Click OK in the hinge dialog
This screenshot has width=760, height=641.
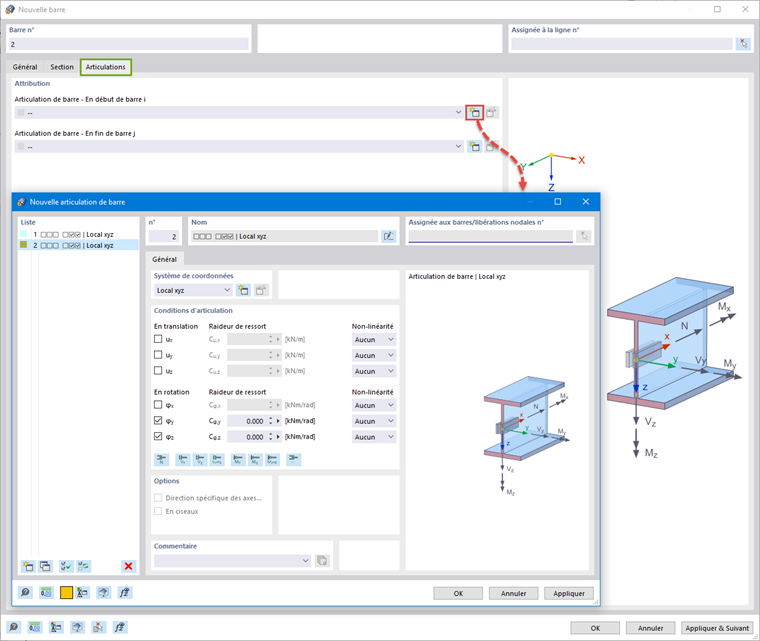(x=458, y=593)
